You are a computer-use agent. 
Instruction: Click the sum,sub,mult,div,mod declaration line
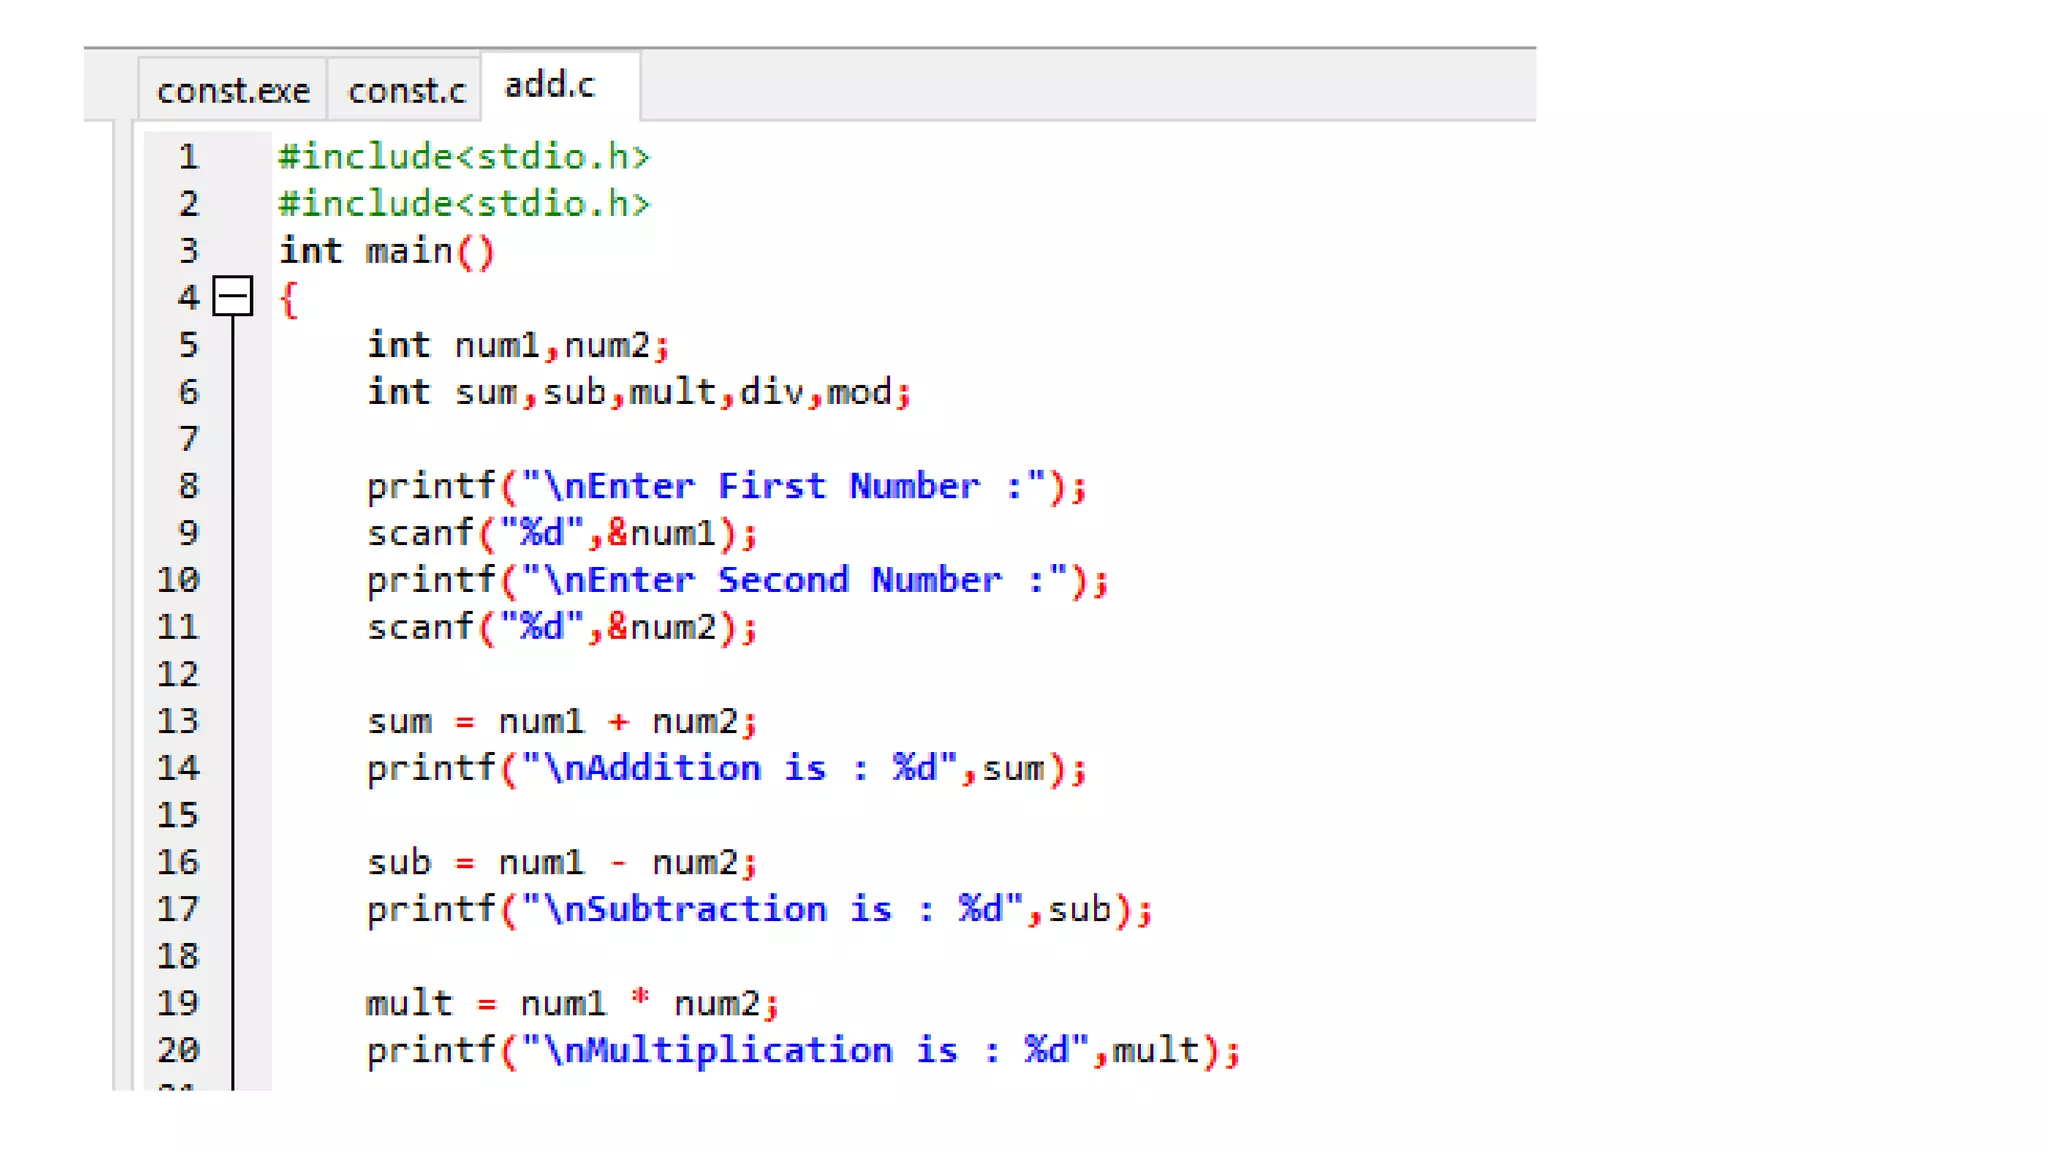coord(638,392)
